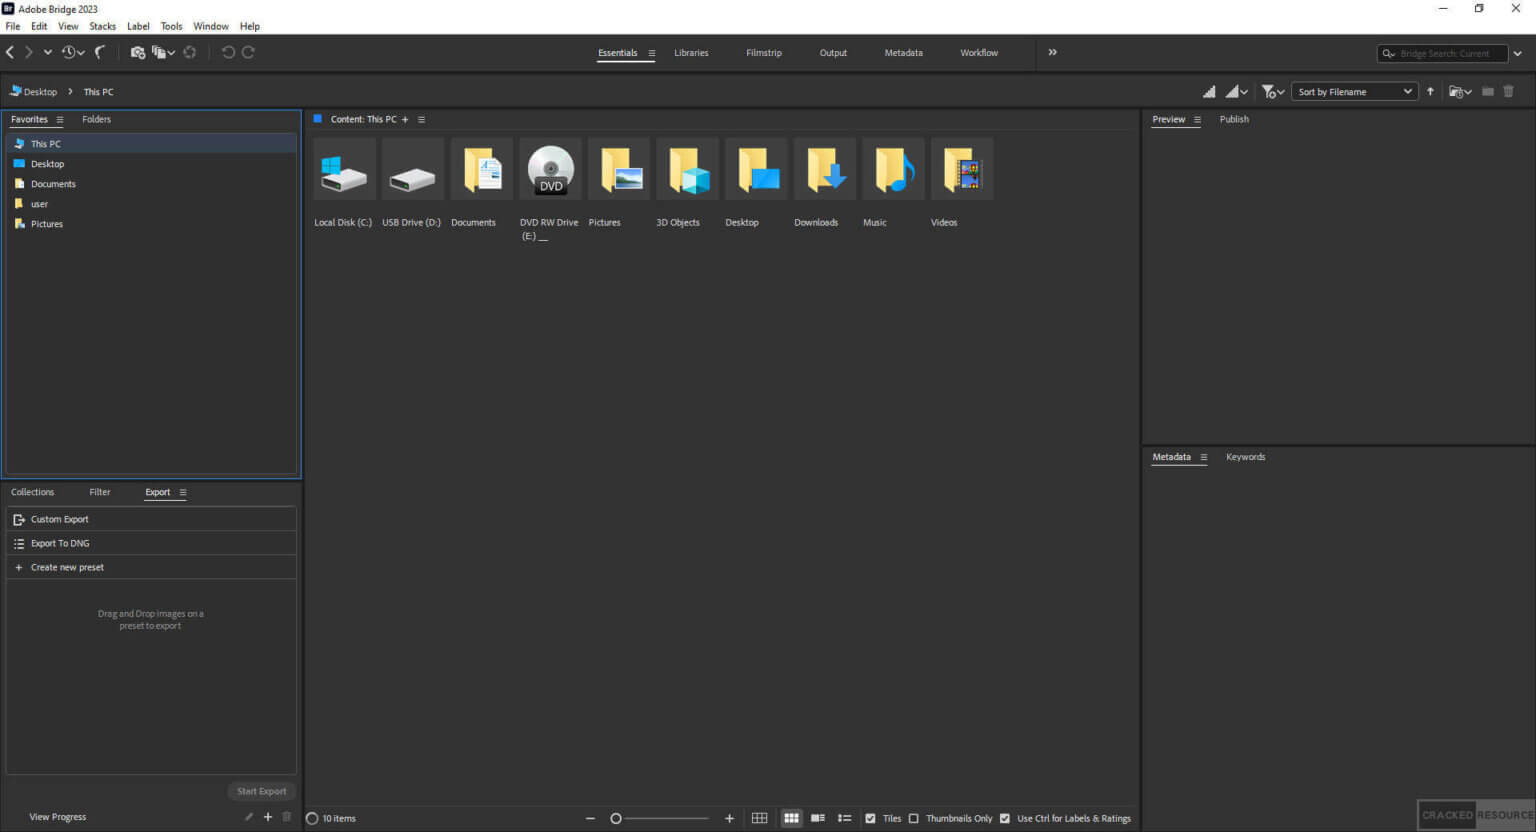
Task: Open the Sort by Filename dropdown
Action: click(x=1354, y=91)
